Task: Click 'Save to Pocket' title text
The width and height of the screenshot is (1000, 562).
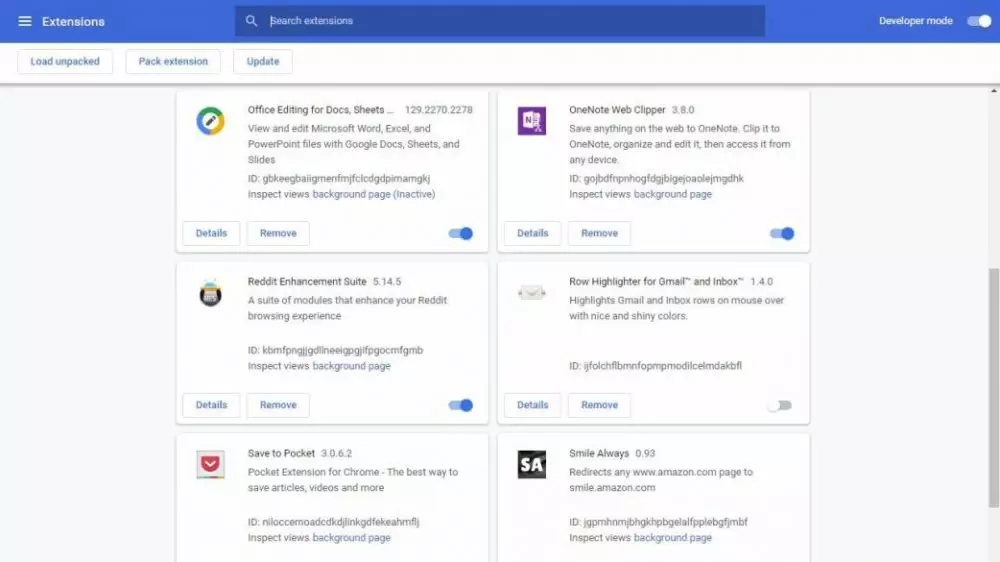Action: 281,453
